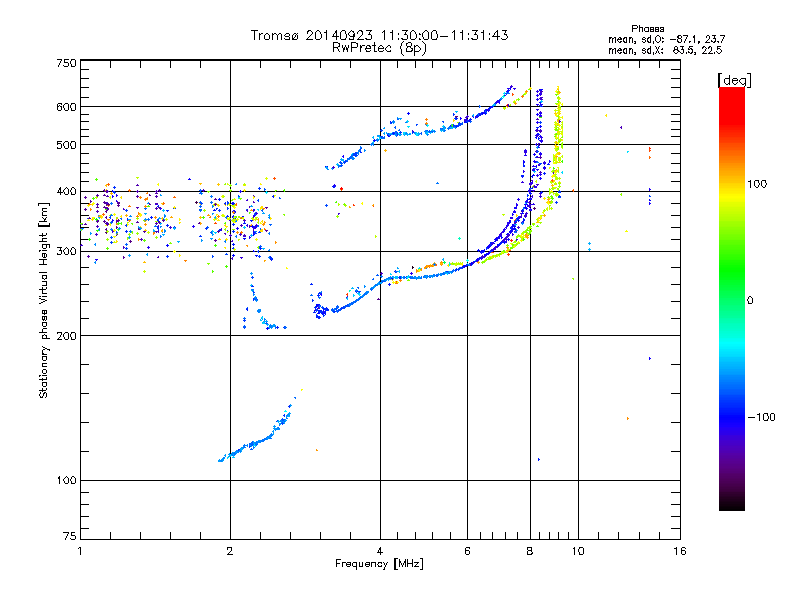The image size is (800, 600).
Task: Click the y-axis label '75'
Action: click(x=70, y=536)
